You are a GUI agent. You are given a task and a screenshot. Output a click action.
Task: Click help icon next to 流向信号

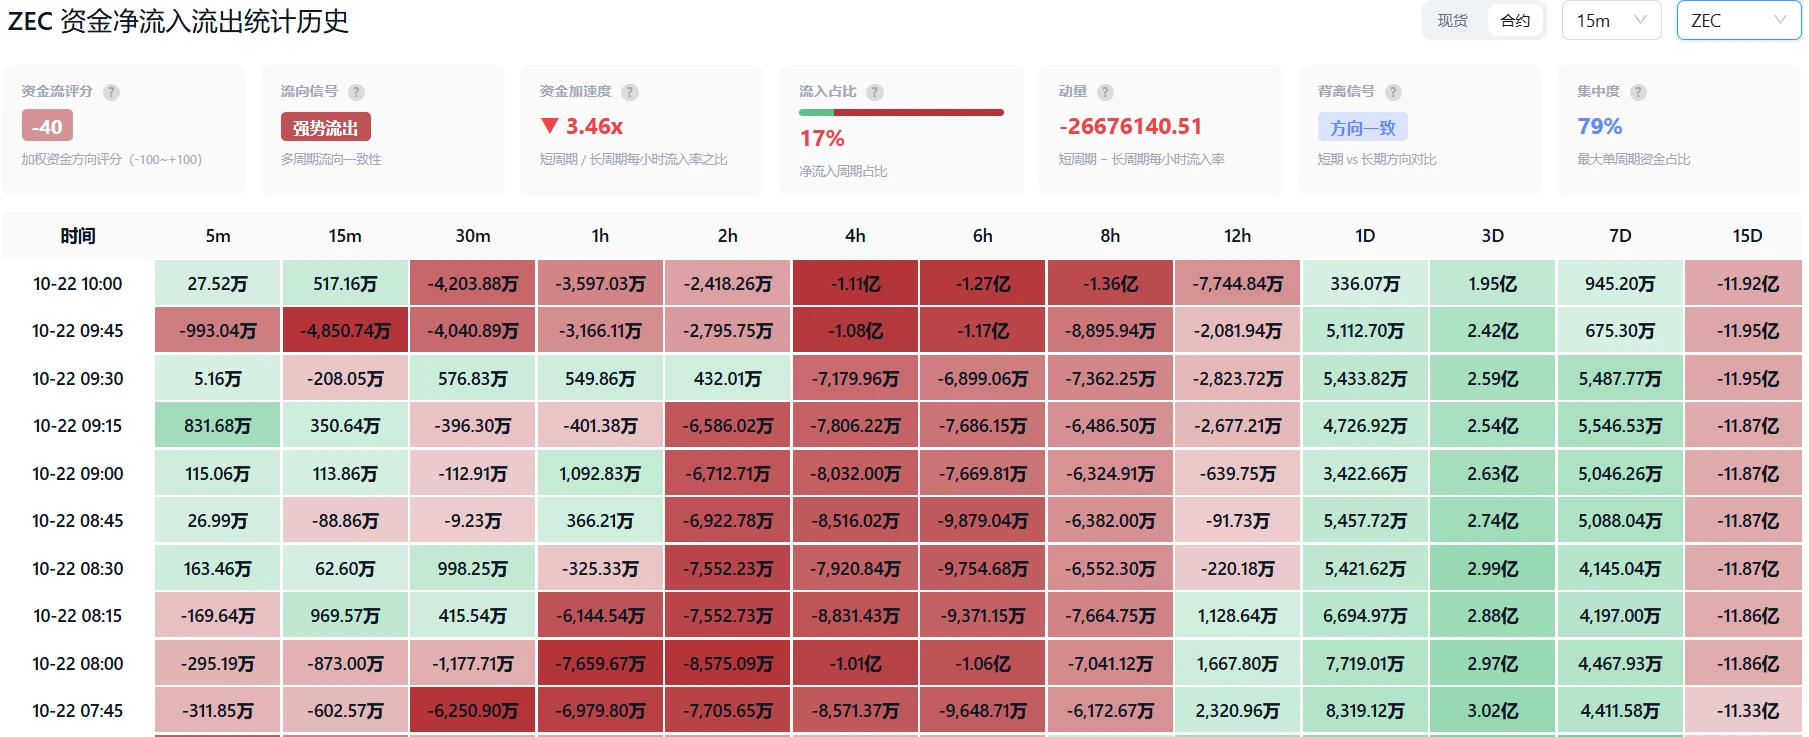(x=356, y=92)
